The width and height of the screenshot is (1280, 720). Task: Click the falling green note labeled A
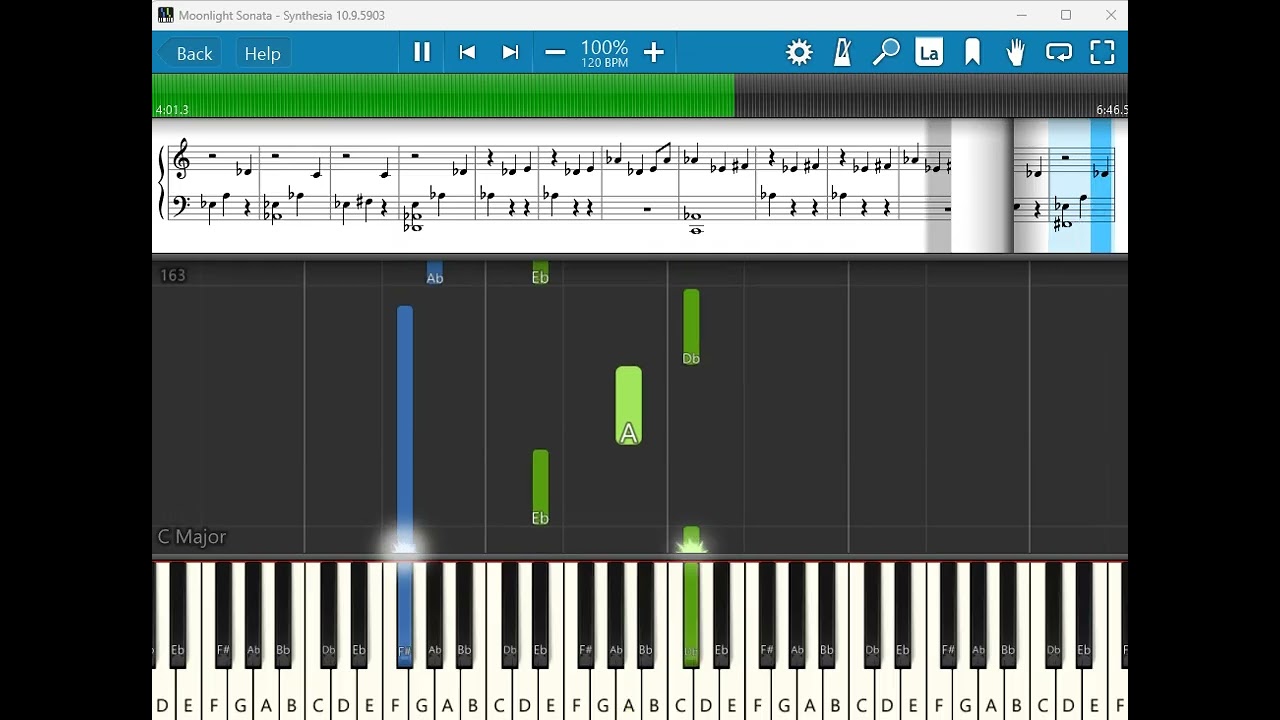628,405
